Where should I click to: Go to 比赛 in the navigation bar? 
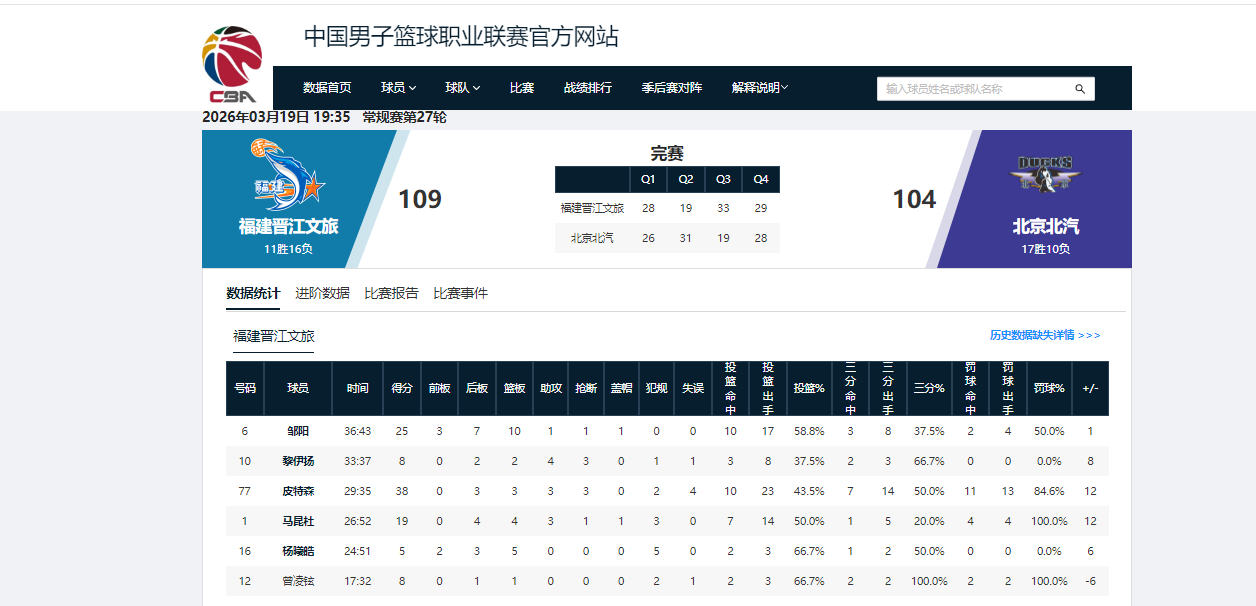click(x=522, y=88)
